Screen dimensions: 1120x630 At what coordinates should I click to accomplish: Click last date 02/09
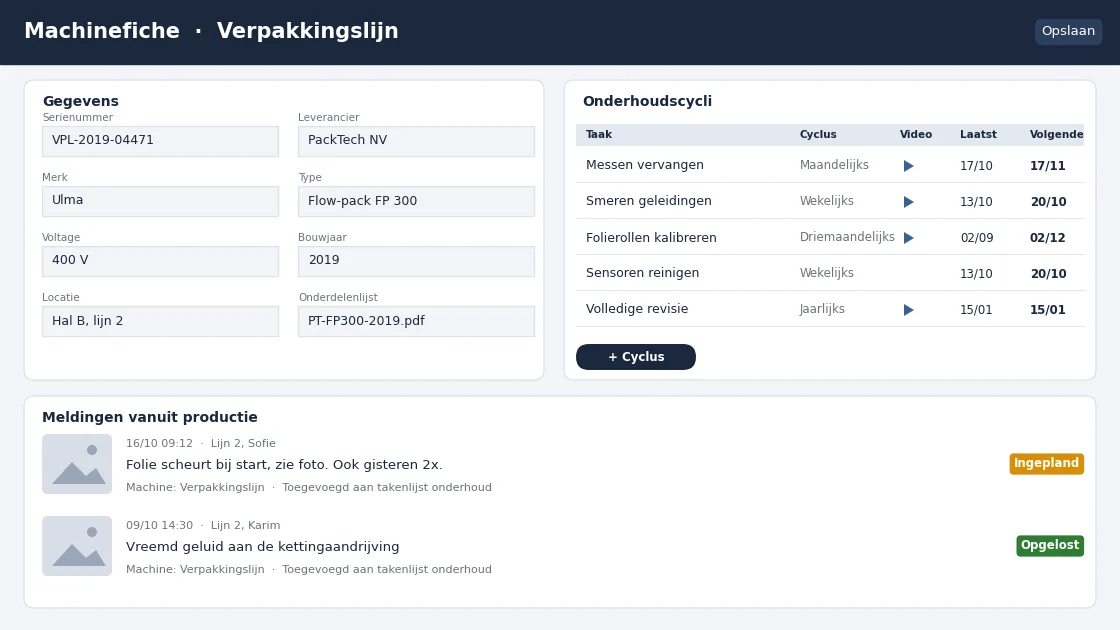pos(976,238)
